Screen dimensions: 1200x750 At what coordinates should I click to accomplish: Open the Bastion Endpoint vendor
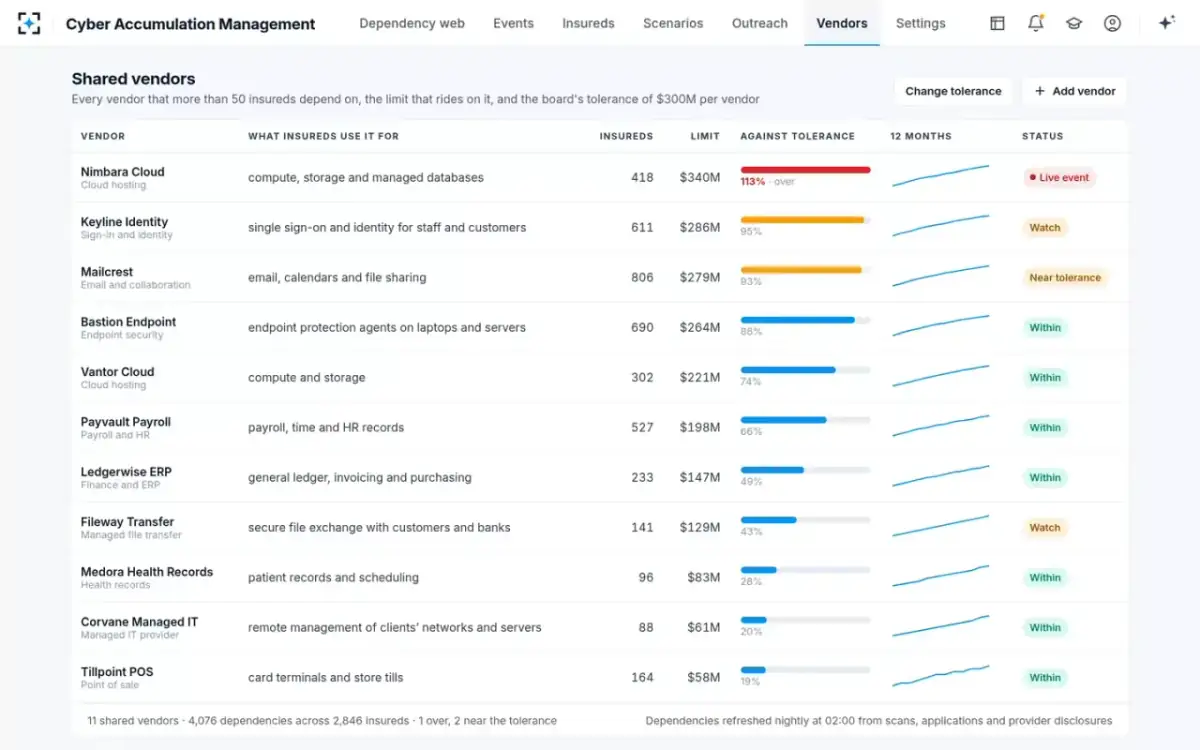point(128,322)
